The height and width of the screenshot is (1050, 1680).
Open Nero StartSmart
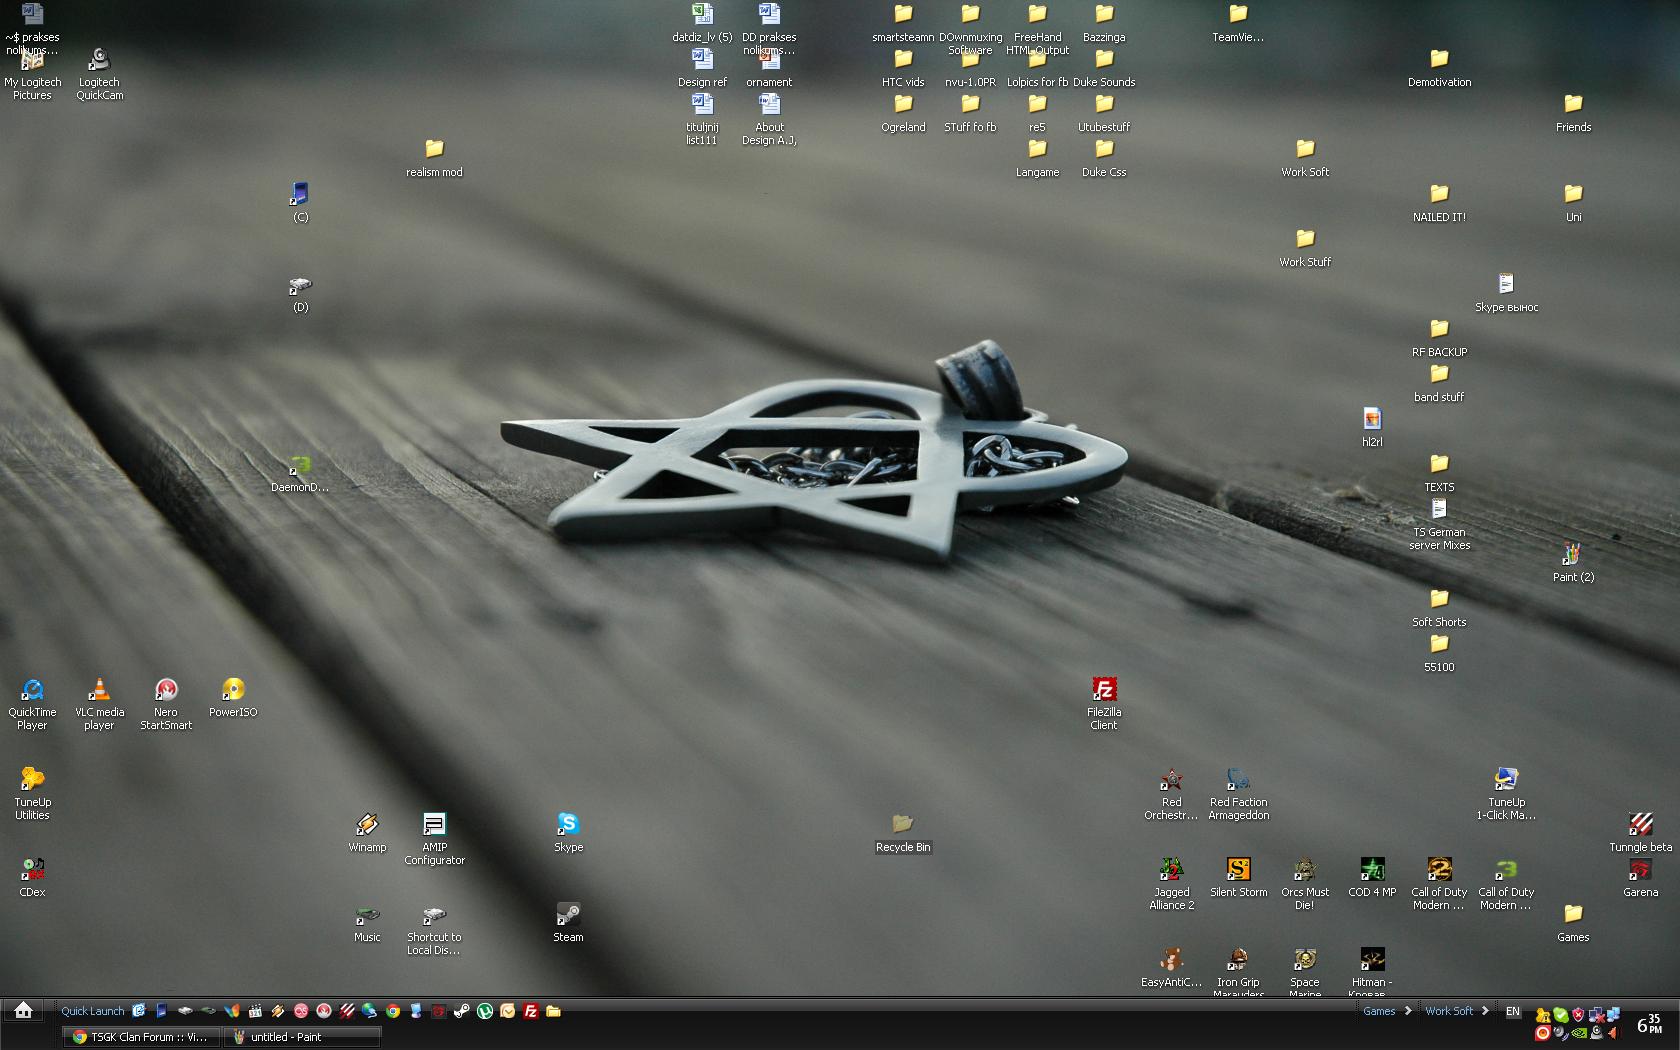[165, 690]
